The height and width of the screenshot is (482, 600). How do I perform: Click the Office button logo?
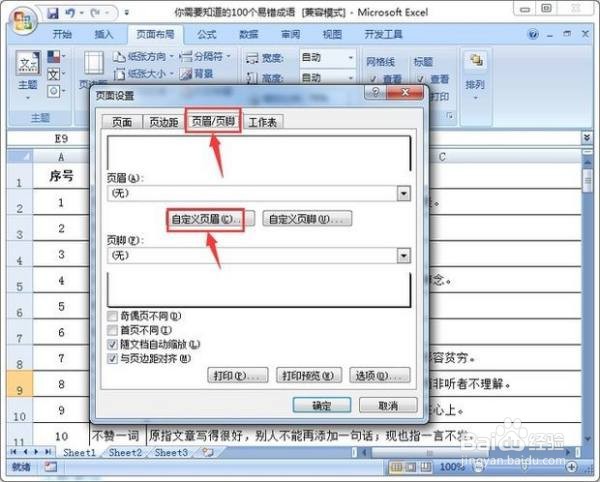click(x=23, y=20)
